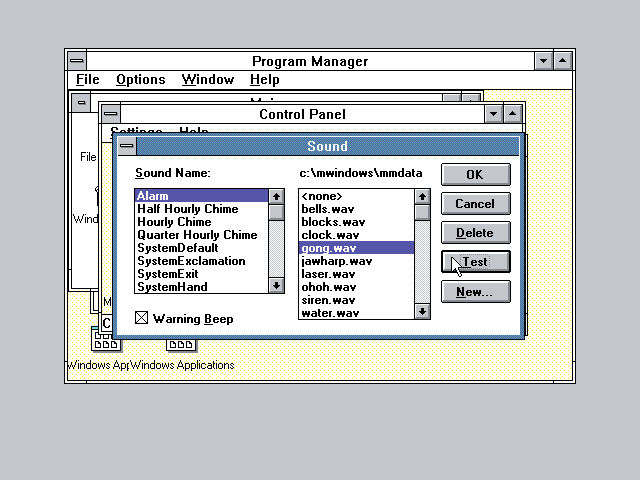
Task: Minimize the Program Manager window
Action: pos(543,61)
